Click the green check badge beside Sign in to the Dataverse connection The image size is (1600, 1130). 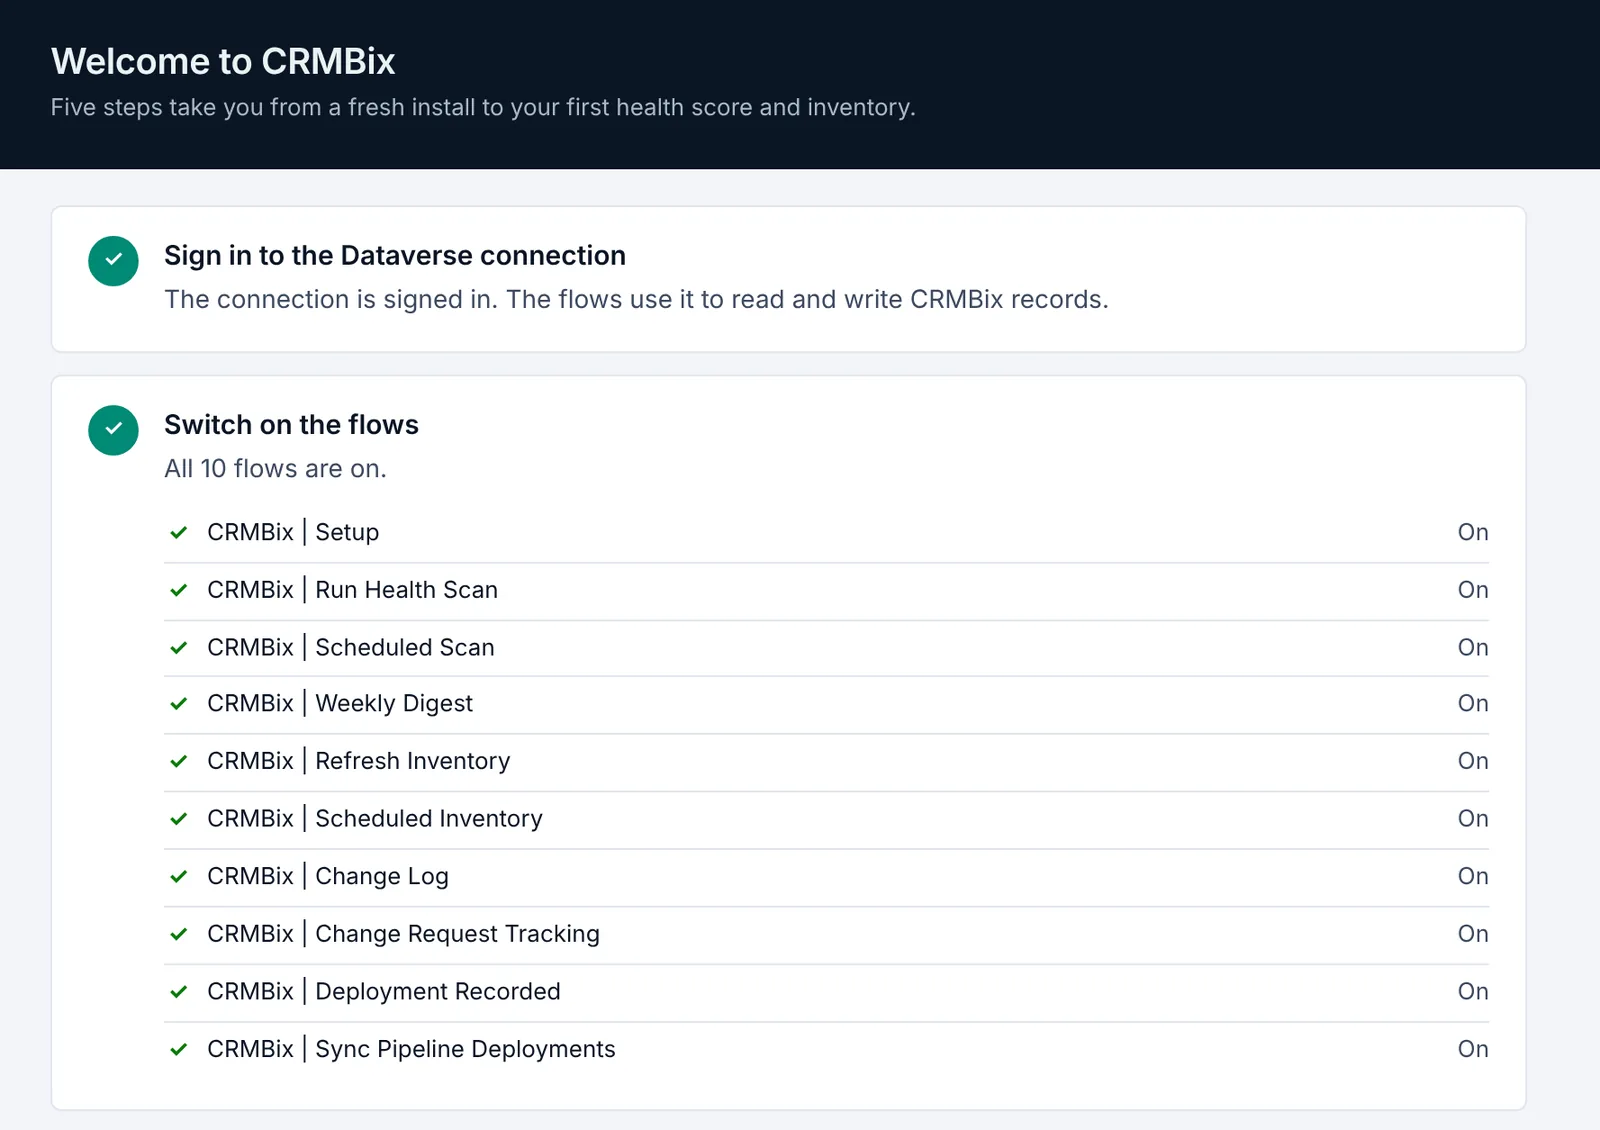click(x=113, y=261)
